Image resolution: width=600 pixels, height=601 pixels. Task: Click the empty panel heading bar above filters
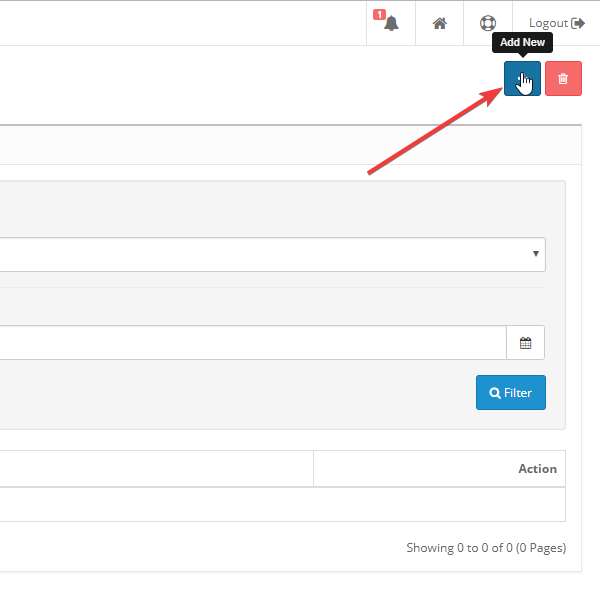(x=280, y=145)
